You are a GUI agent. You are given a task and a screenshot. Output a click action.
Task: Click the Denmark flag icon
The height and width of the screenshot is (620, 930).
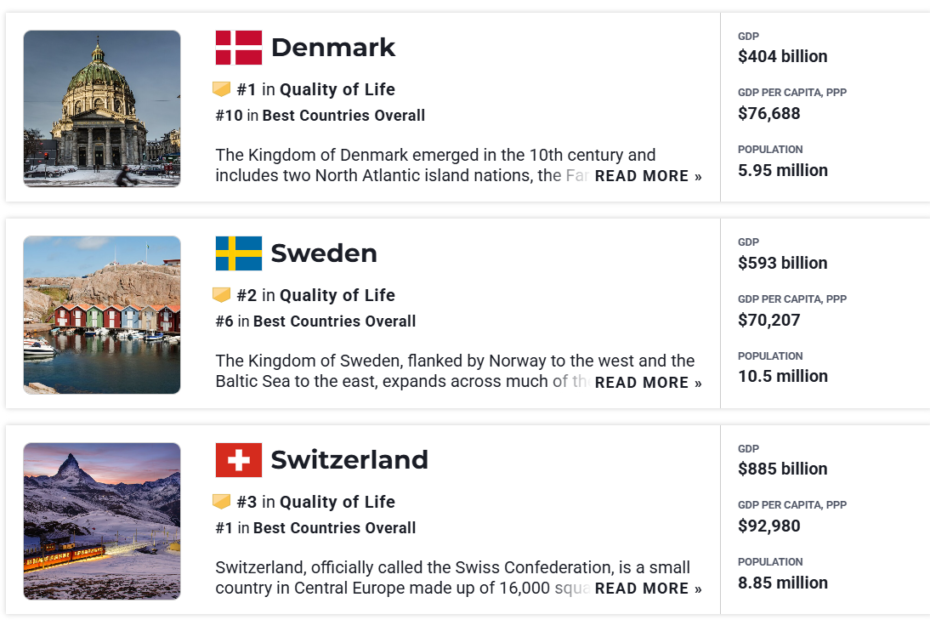click(238, 48)
